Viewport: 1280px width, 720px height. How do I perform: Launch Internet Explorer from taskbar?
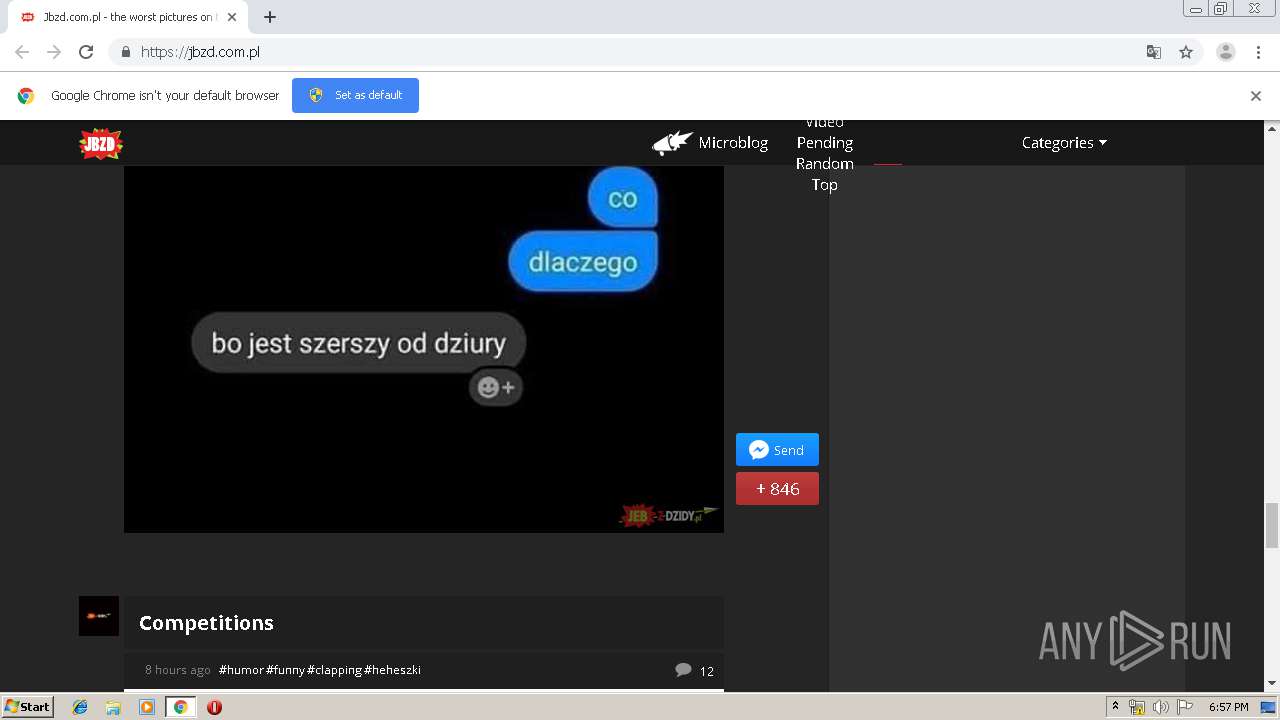click(80, 707)
